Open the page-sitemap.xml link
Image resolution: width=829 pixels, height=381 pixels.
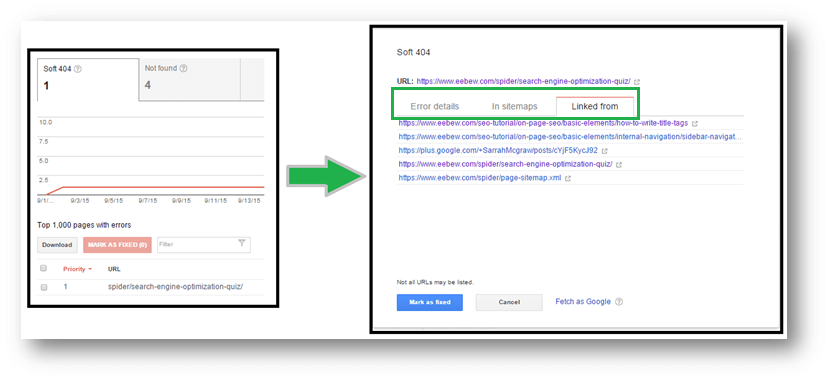[480, 178]
